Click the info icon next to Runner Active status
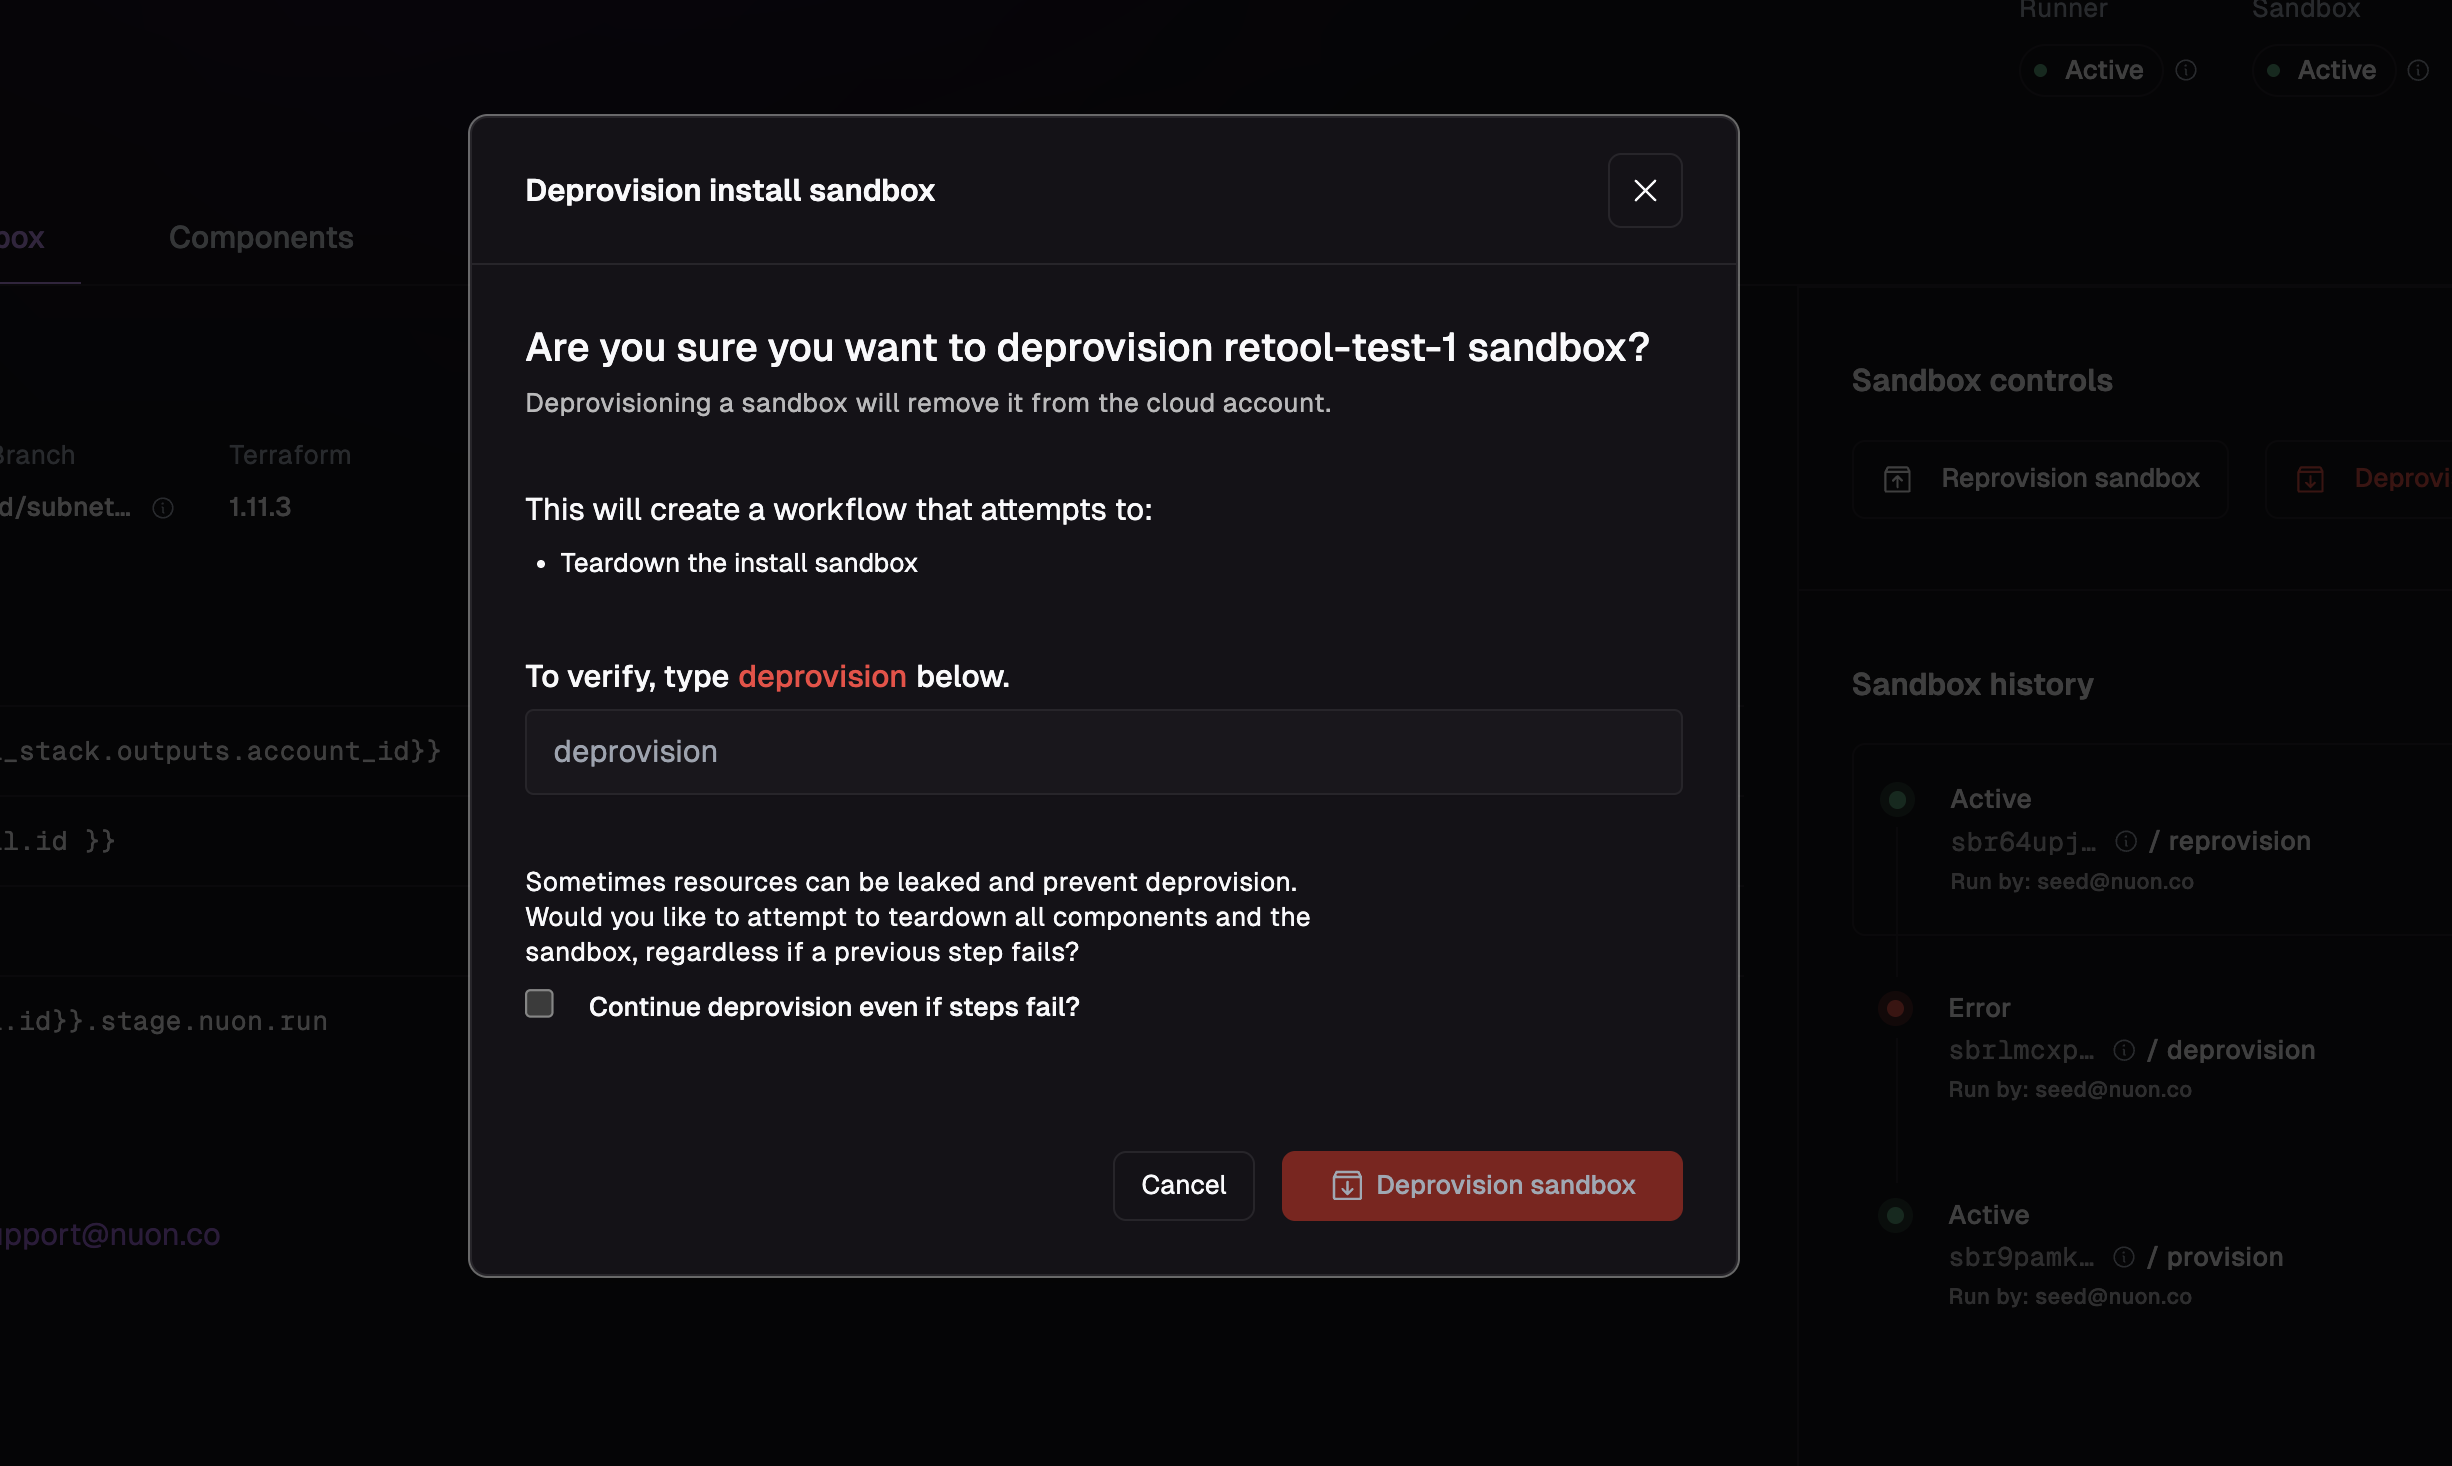2452x1466 pixels. [2186, 70]
